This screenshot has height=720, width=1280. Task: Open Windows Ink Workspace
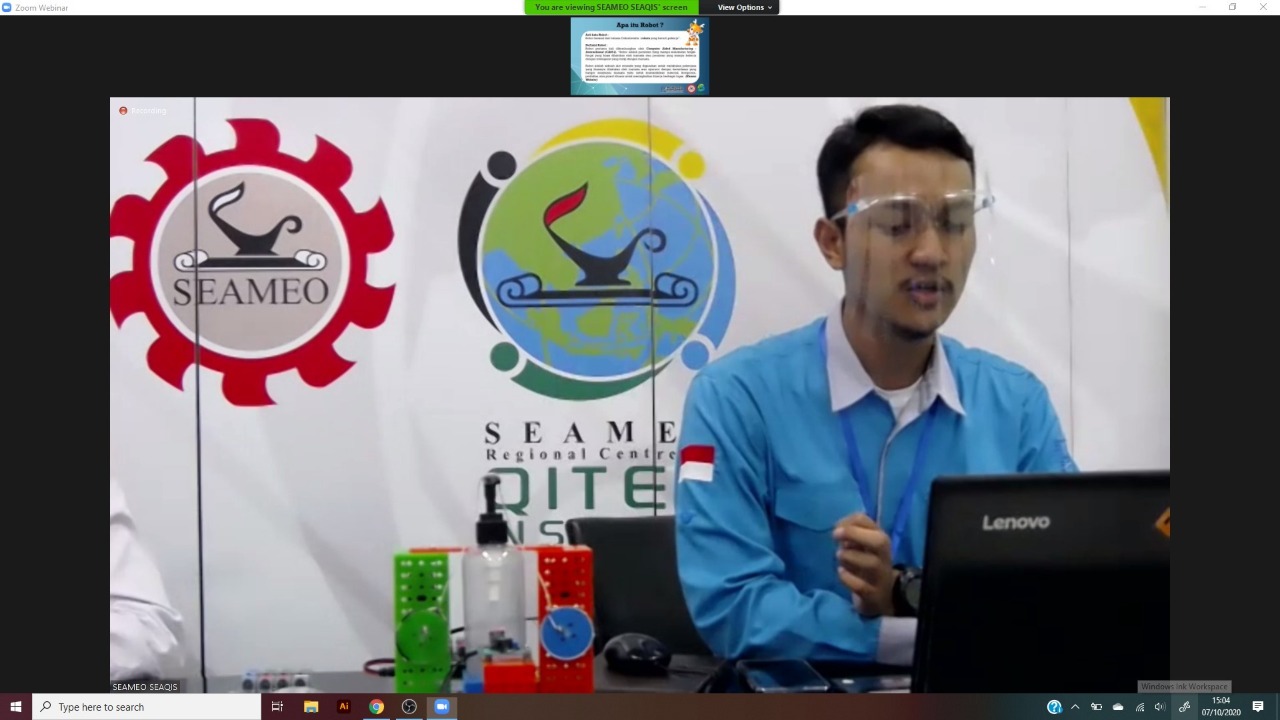click(x=1184, y=707)
